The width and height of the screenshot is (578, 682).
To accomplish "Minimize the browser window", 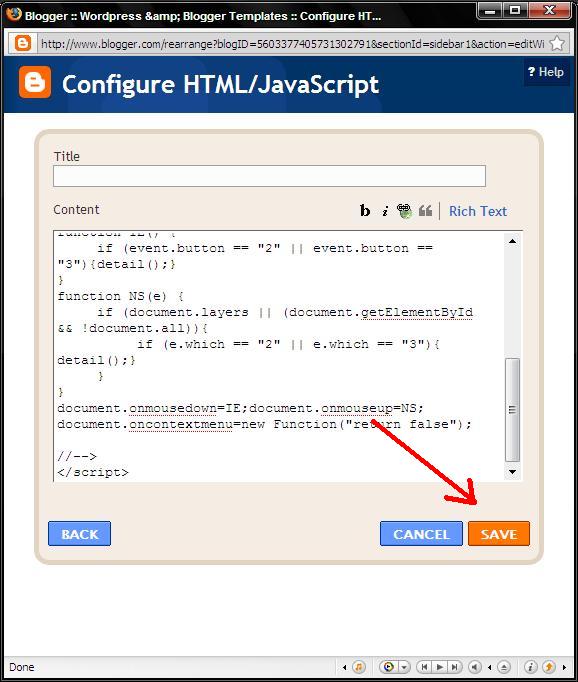I will [x=490, y=10].
